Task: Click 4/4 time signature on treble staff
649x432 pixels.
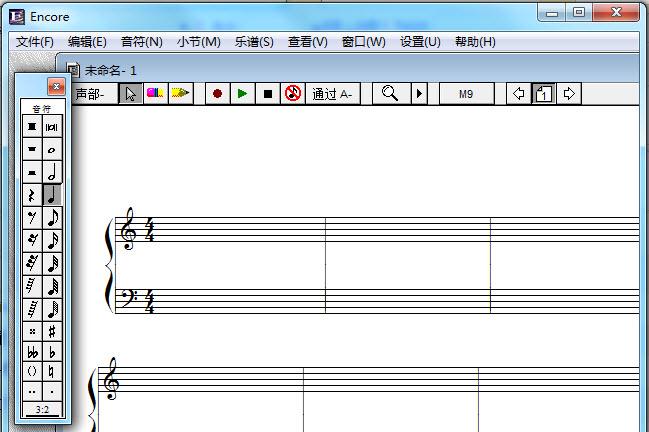Action: [x=149, y=230]
